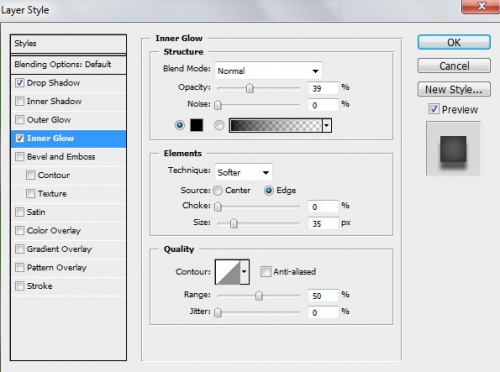This screenshot has width=500, height=372.
Task: Click the Jitter value field
Action: (323, 313)
